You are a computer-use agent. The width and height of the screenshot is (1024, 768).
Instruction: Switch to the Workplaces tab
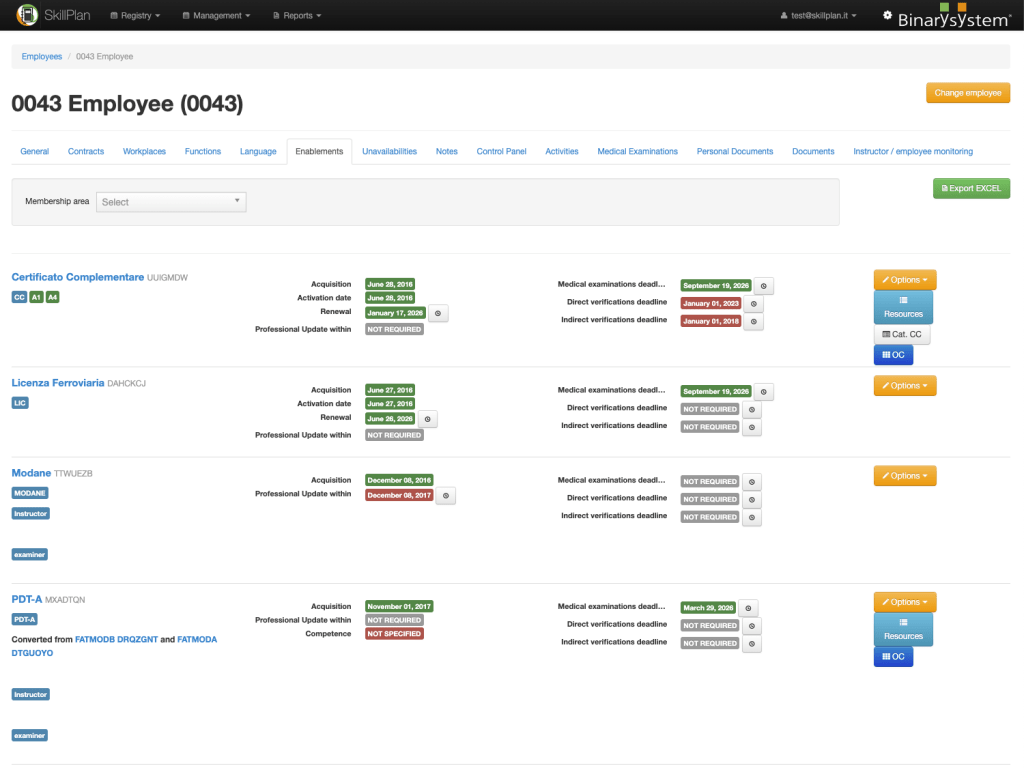point(144,152)
